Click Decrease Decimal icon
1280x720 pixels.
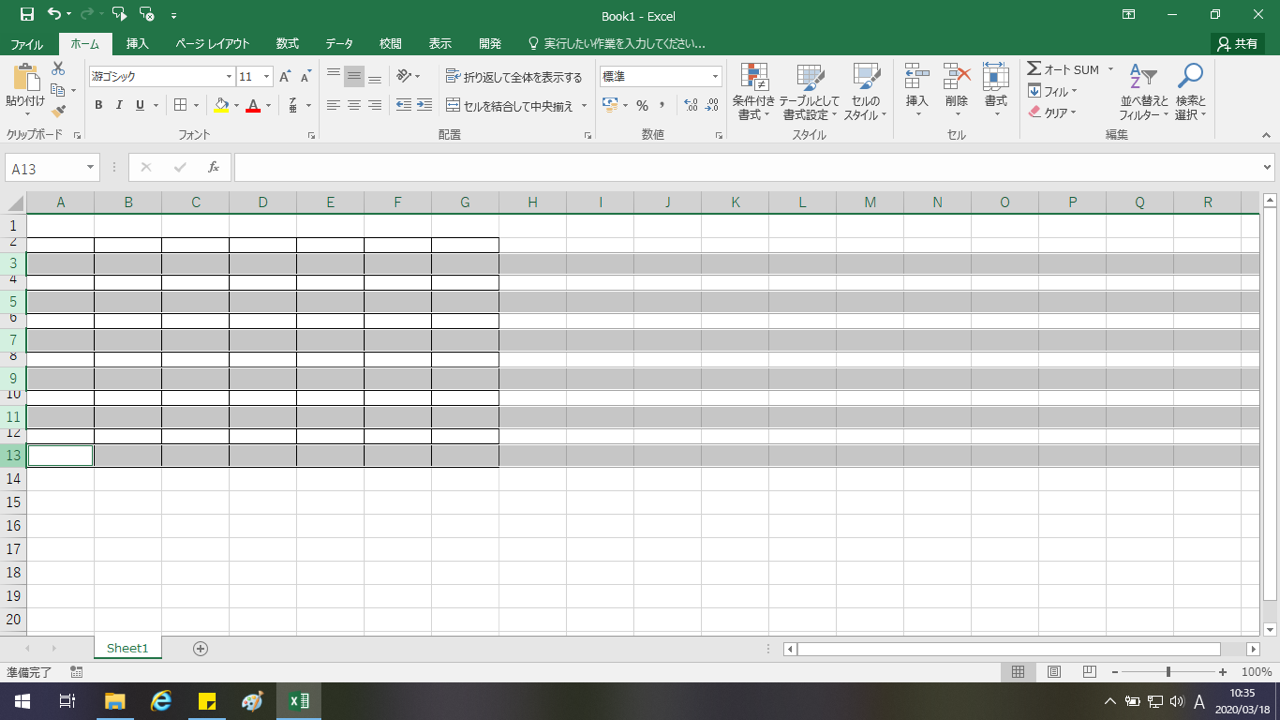[x=712, y=105]
